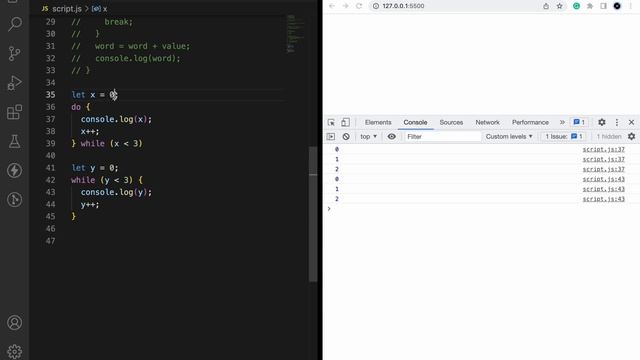Click line number 41 in the gutter

coord(50,168)
